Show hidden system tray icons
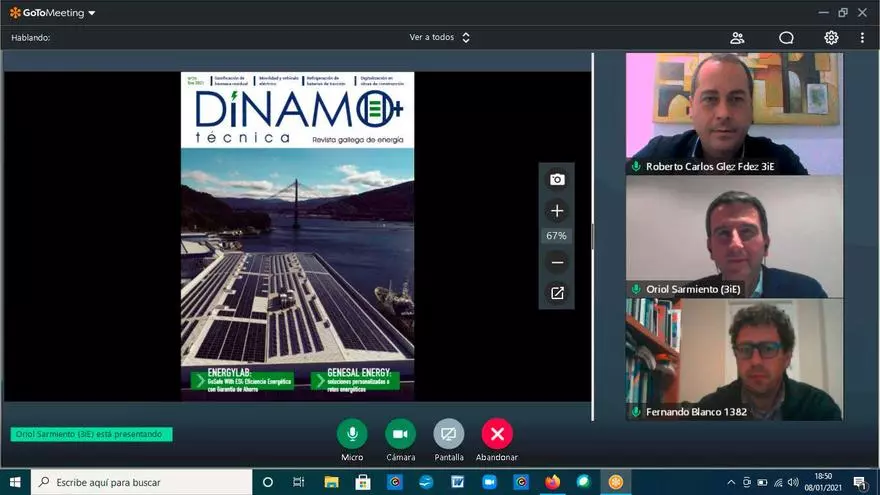 (731, 482)
